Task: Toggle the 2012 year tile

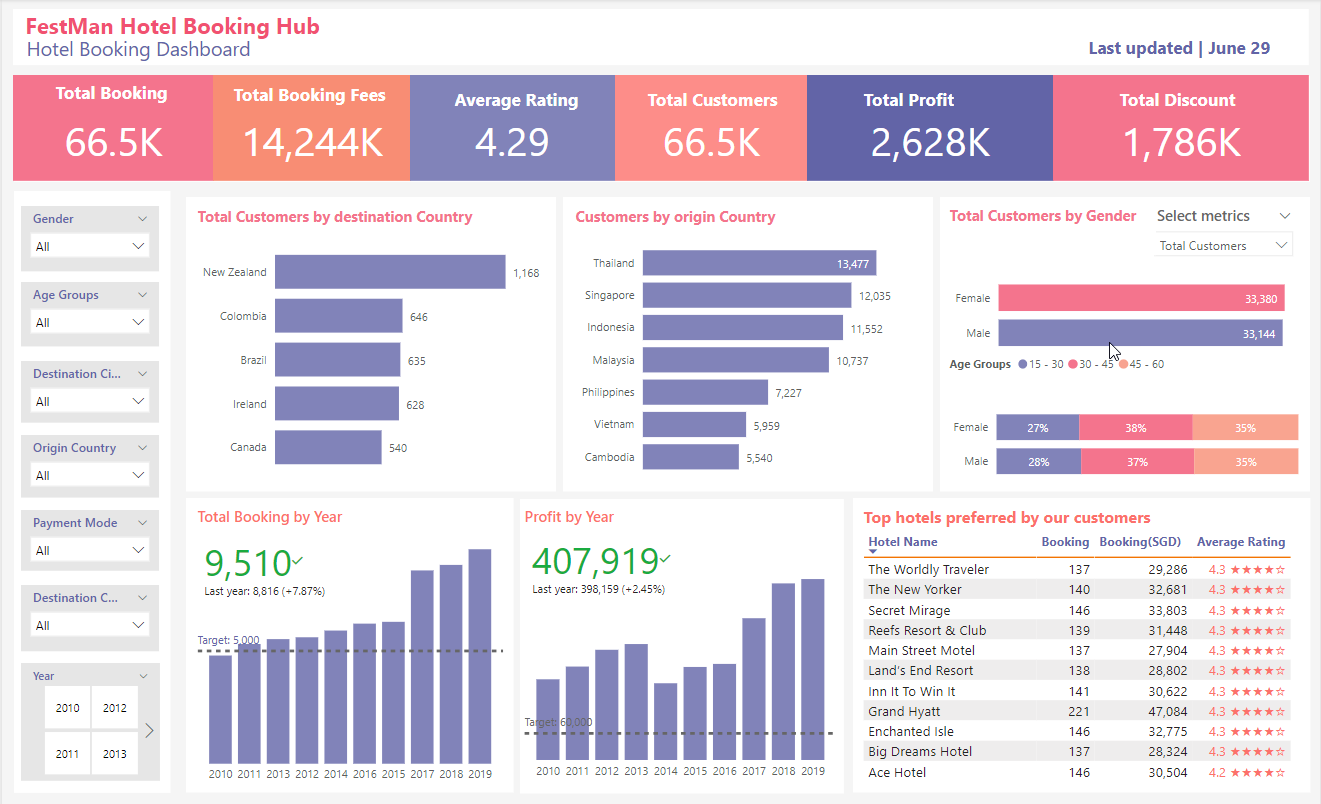Action: 115,708
